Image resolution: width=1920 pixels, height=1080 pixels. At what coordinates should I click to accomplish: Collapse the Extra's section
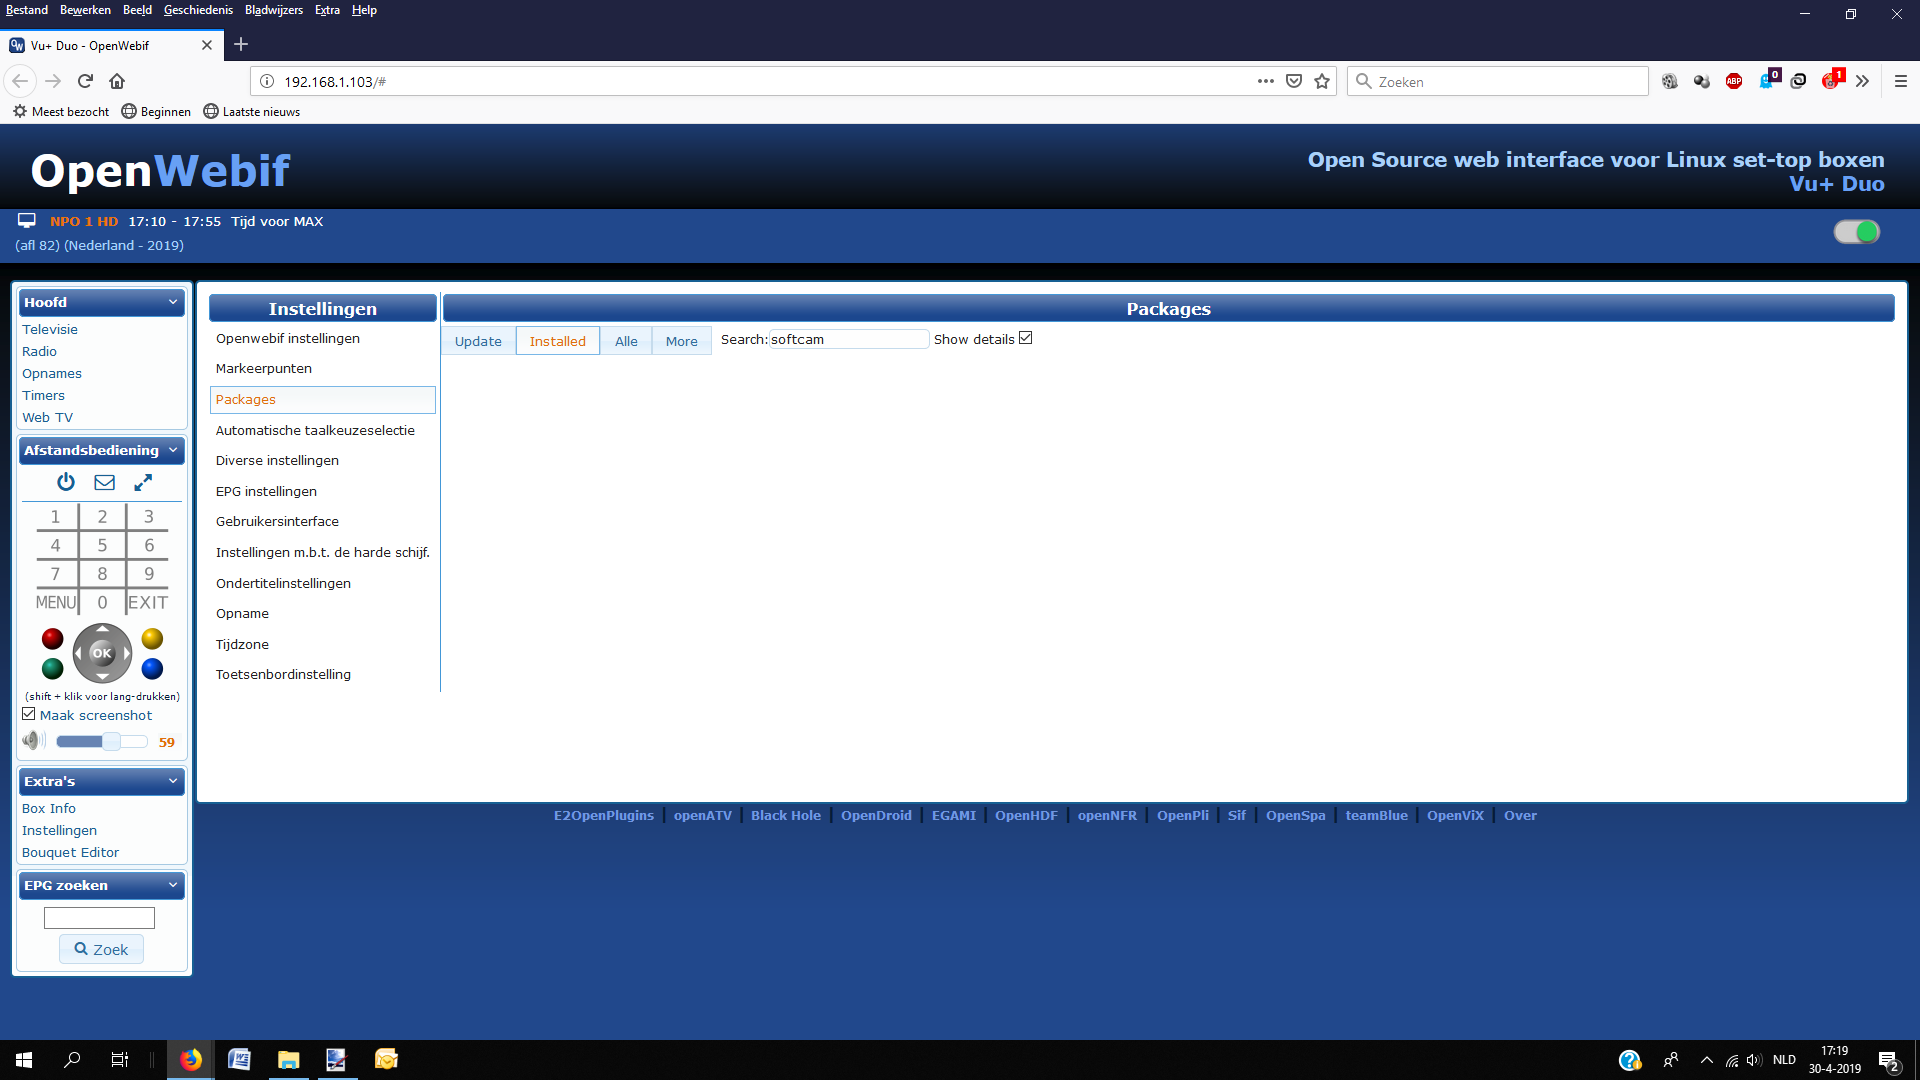(x=173, y=781)
